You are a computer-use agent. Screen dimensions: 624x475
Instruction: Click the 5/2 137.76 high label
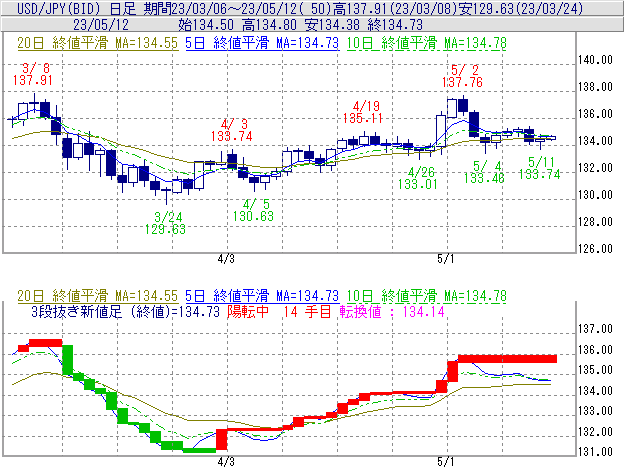coord(462,76)
